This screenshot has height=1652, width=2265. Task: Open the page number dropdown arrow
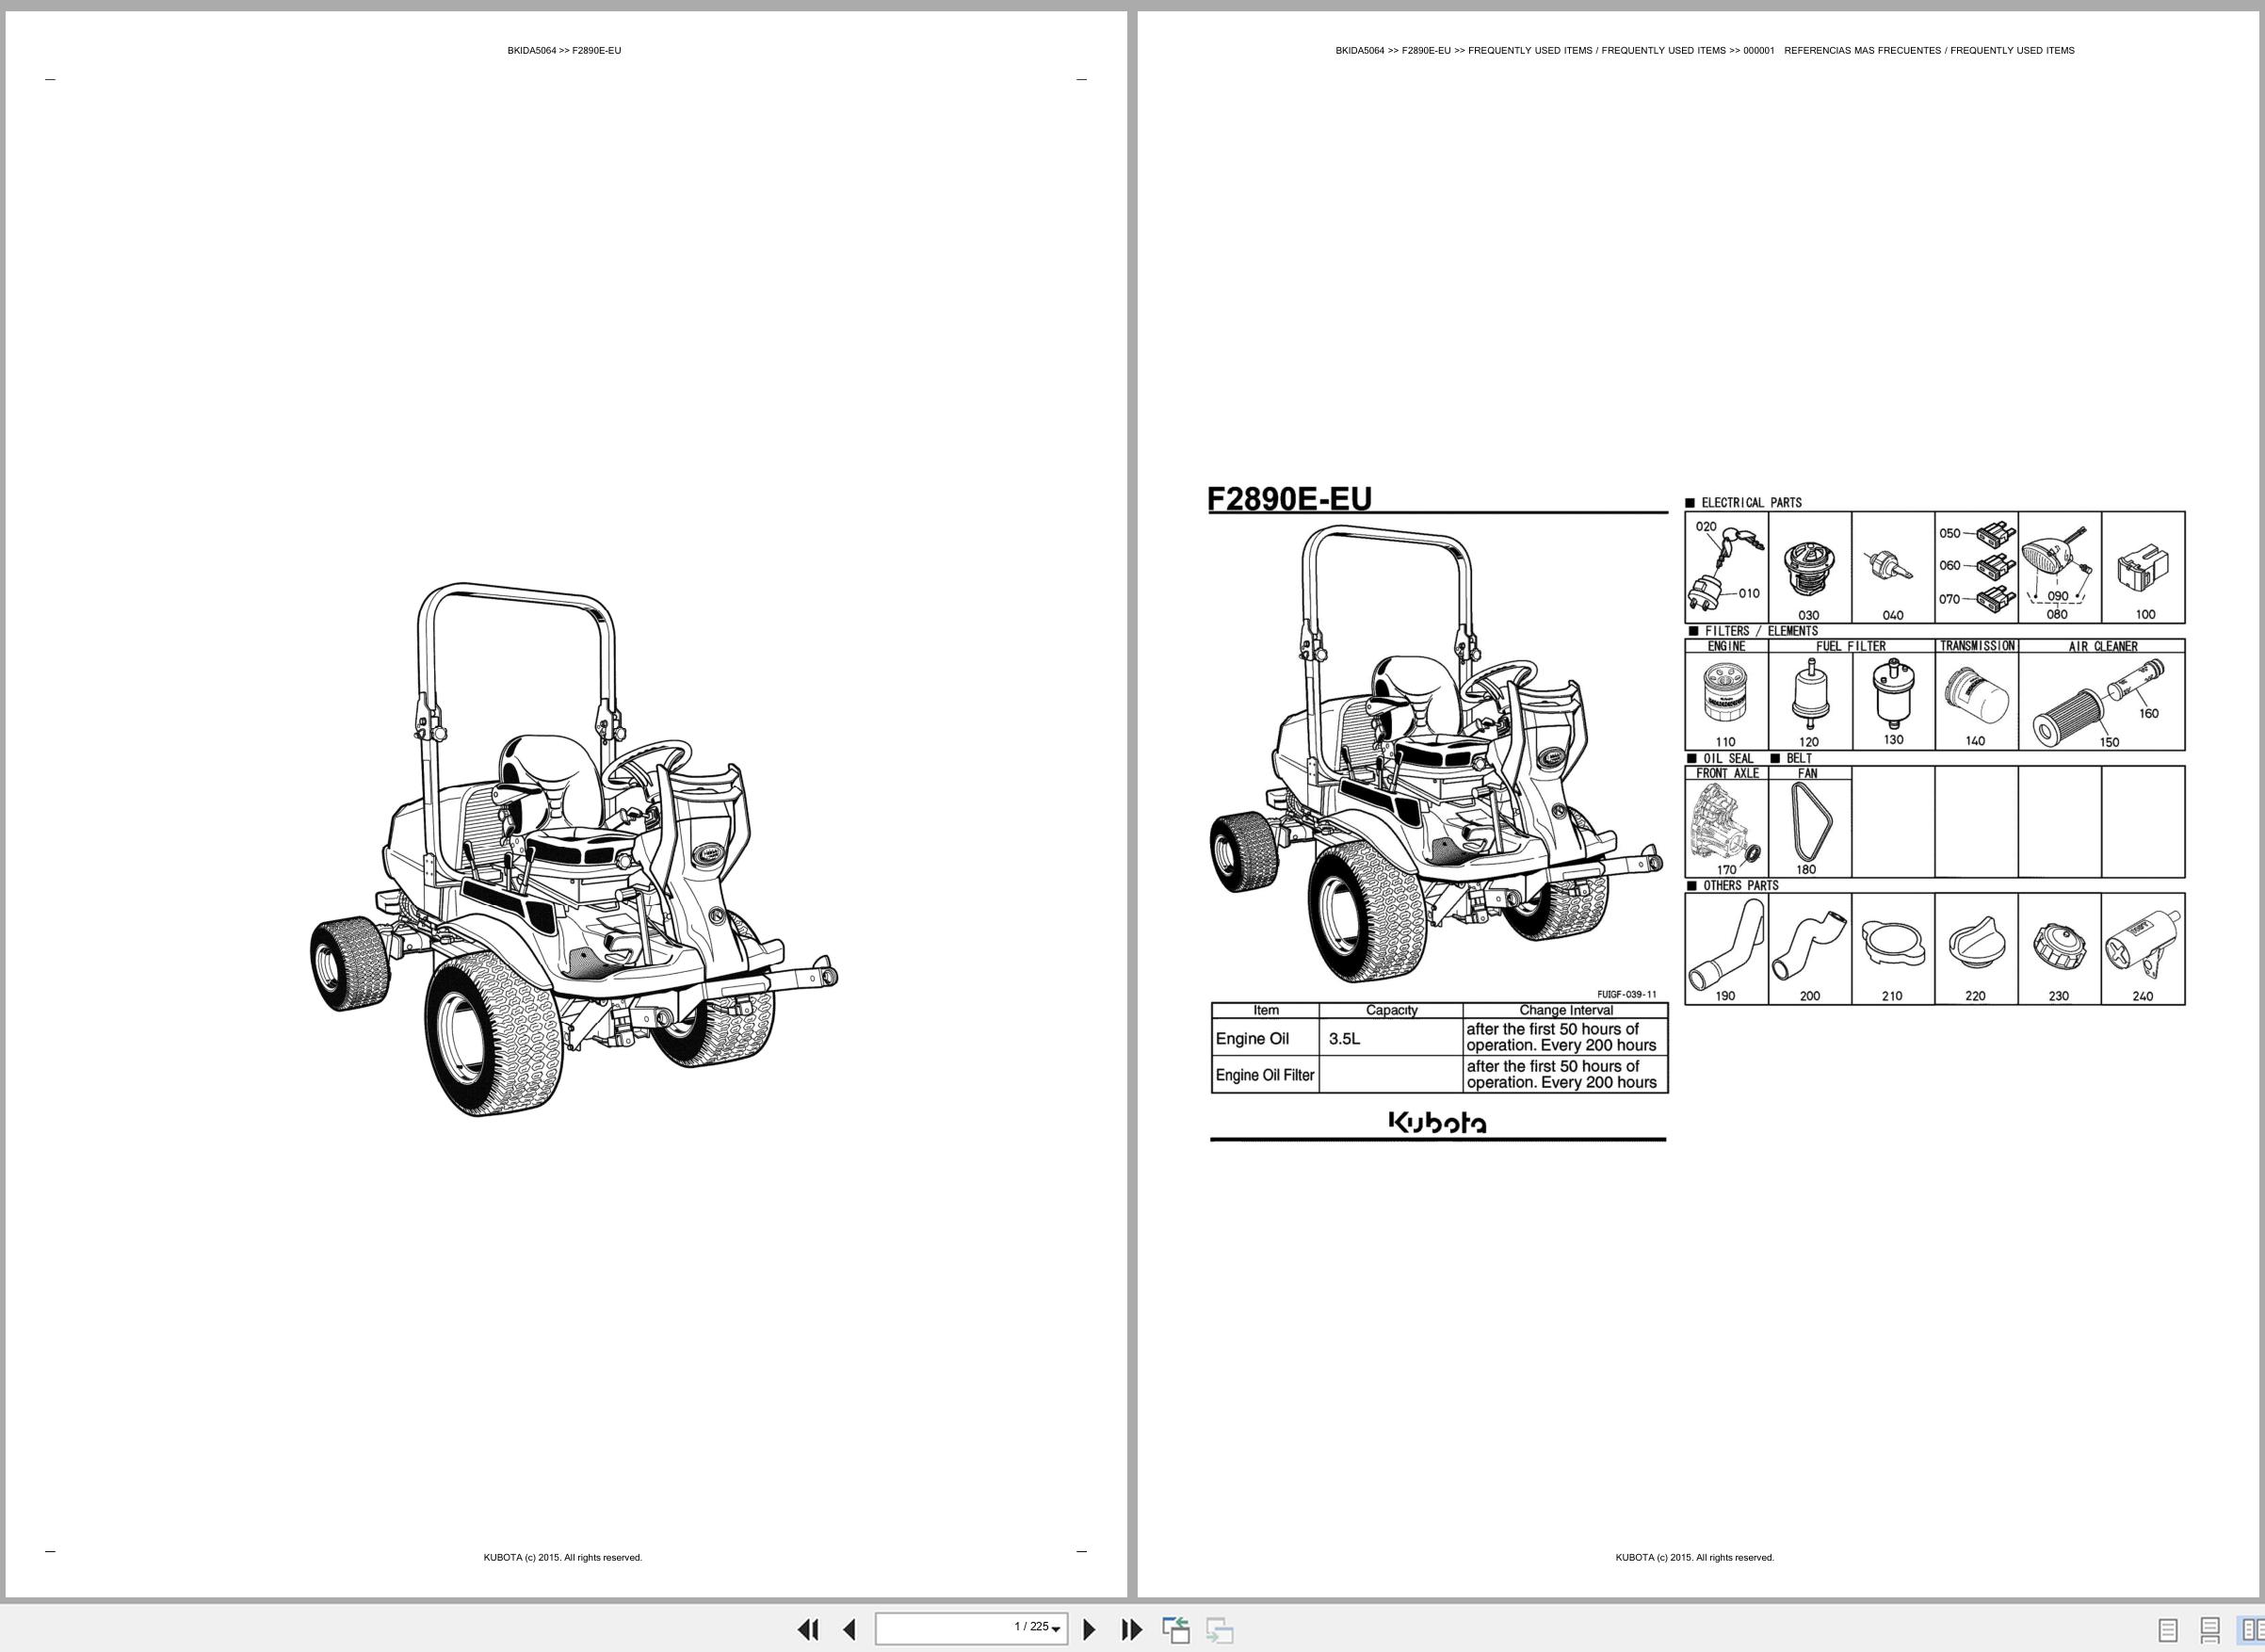click(1056, 1630)
